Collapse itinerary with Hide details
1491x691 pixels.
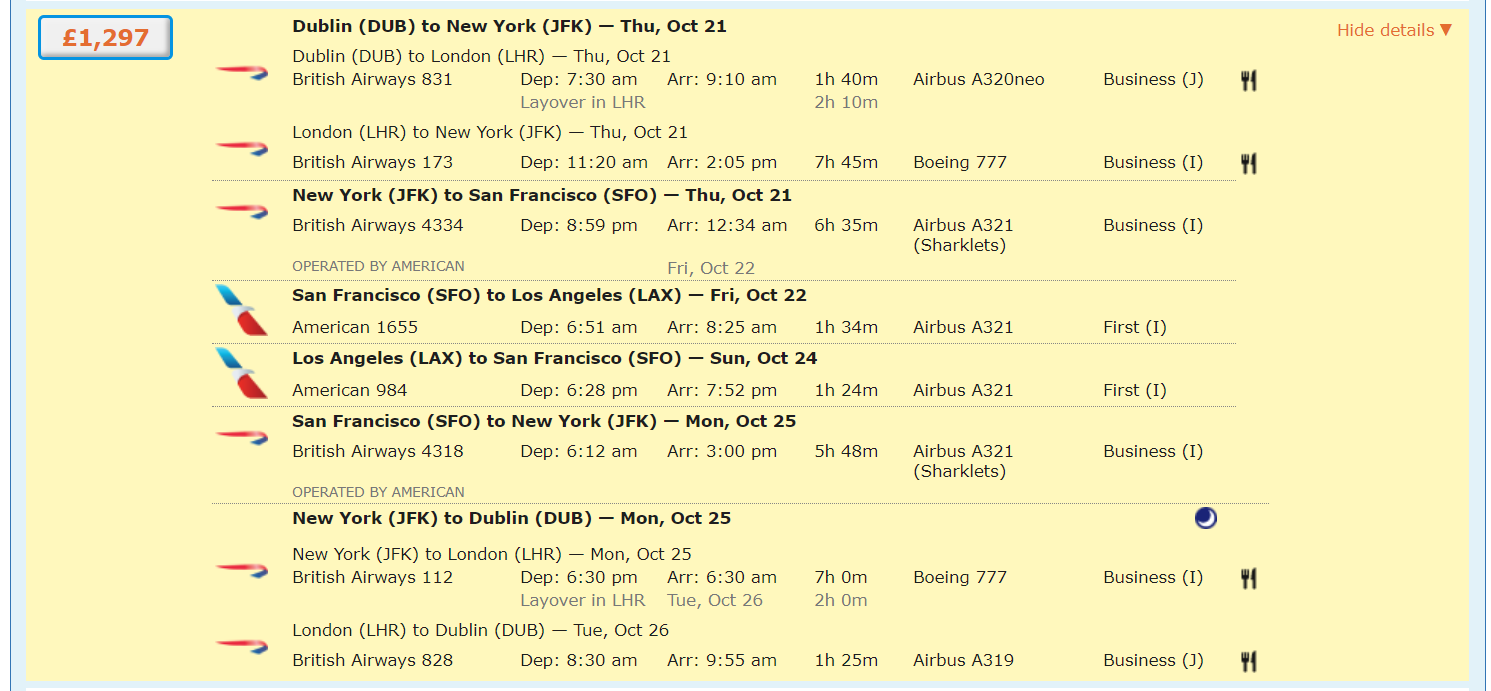click(x=1394, y=30)
